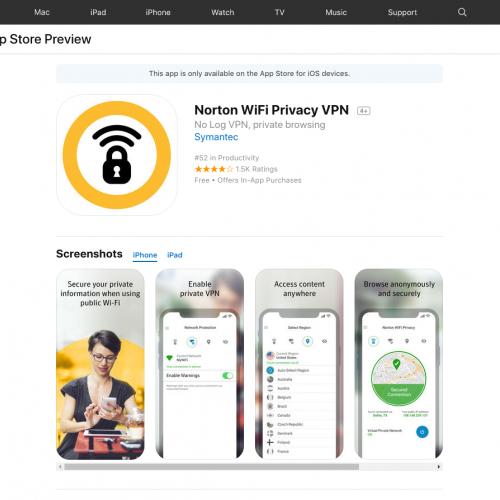The image size is (500, 500).
Task: Click the green location pin on the map
Action: pyautogui.click(x=396, y=364)
